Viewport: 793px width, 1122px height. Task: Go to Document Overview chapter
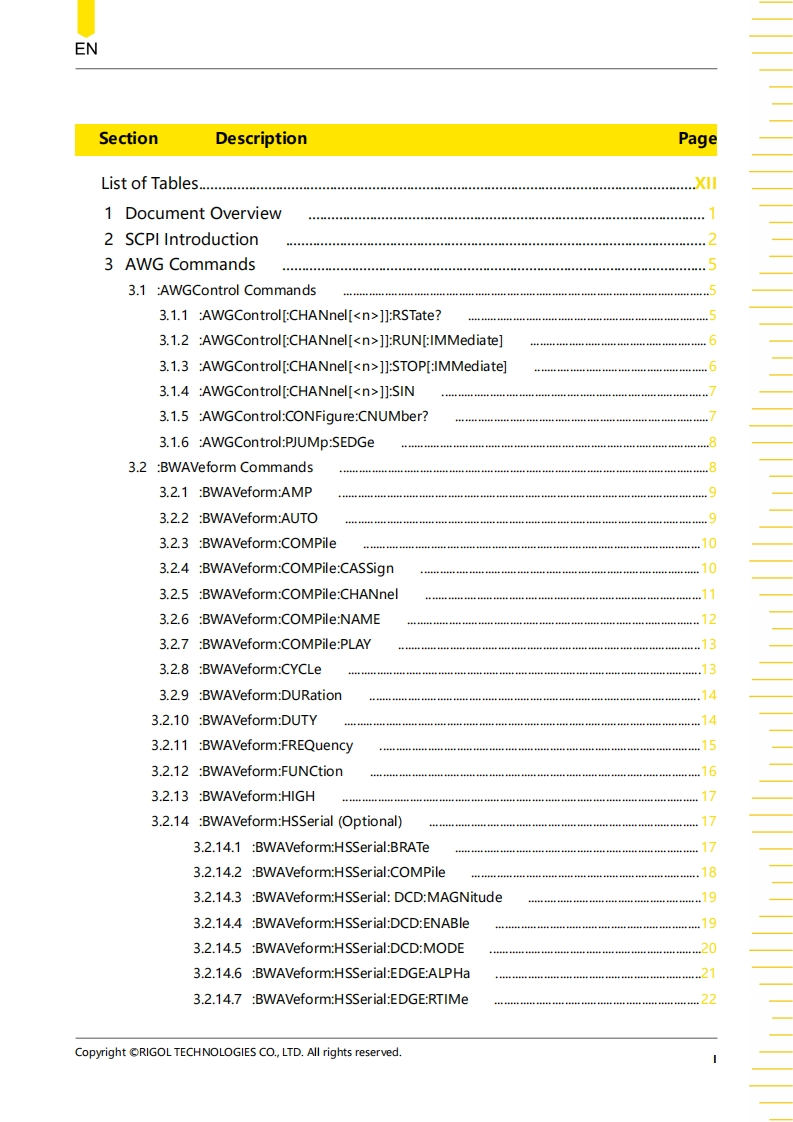coord(203,213)
